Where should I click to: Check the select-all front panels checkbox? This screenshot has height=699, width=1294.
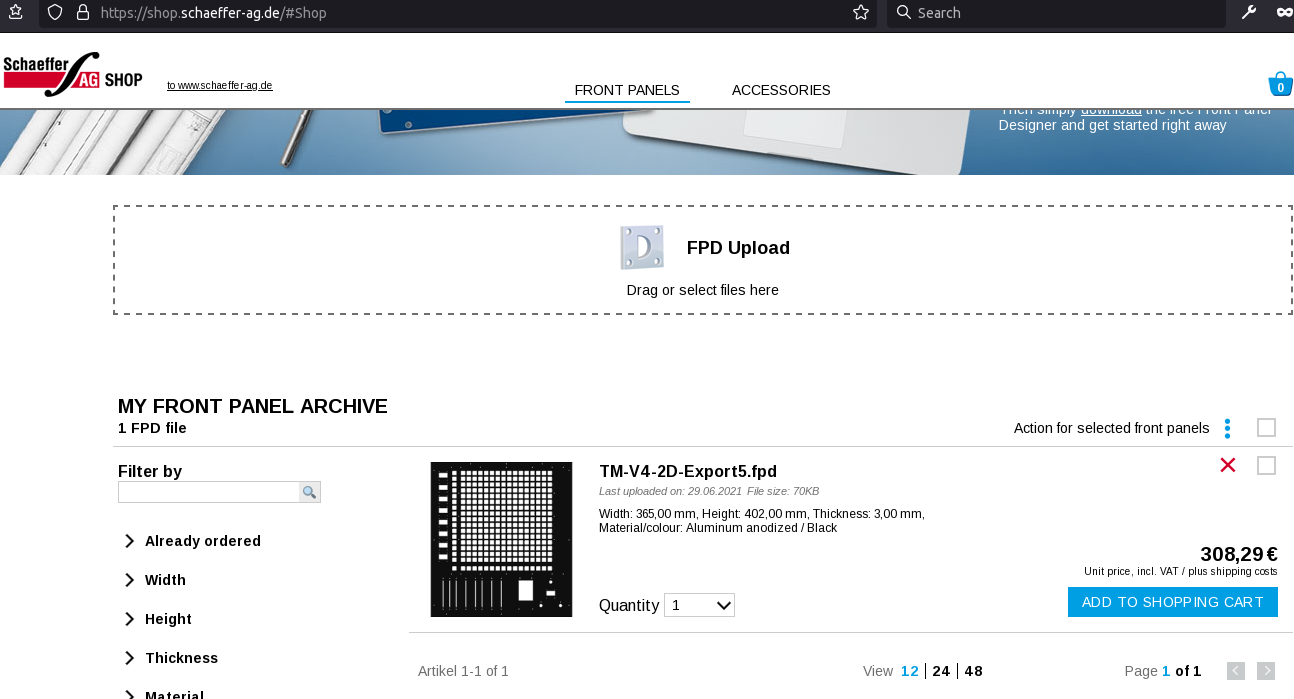point(1266,428)
